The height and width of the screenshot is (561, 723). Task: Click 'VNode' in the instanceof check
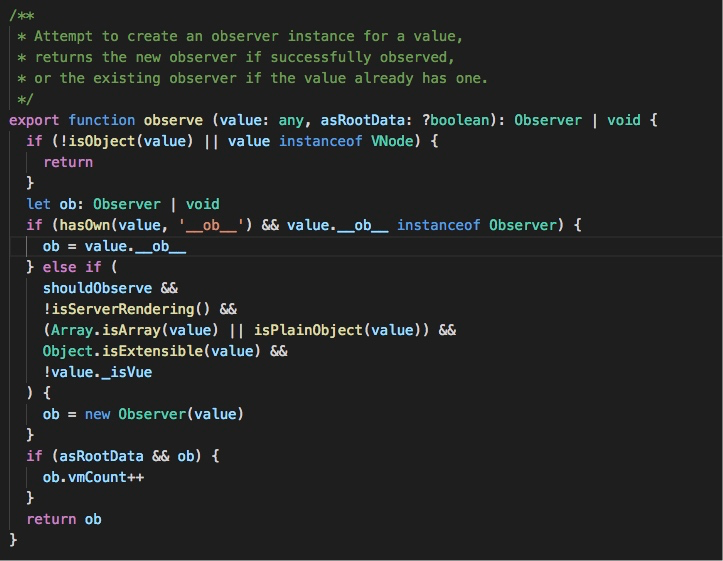pos(392,141)
